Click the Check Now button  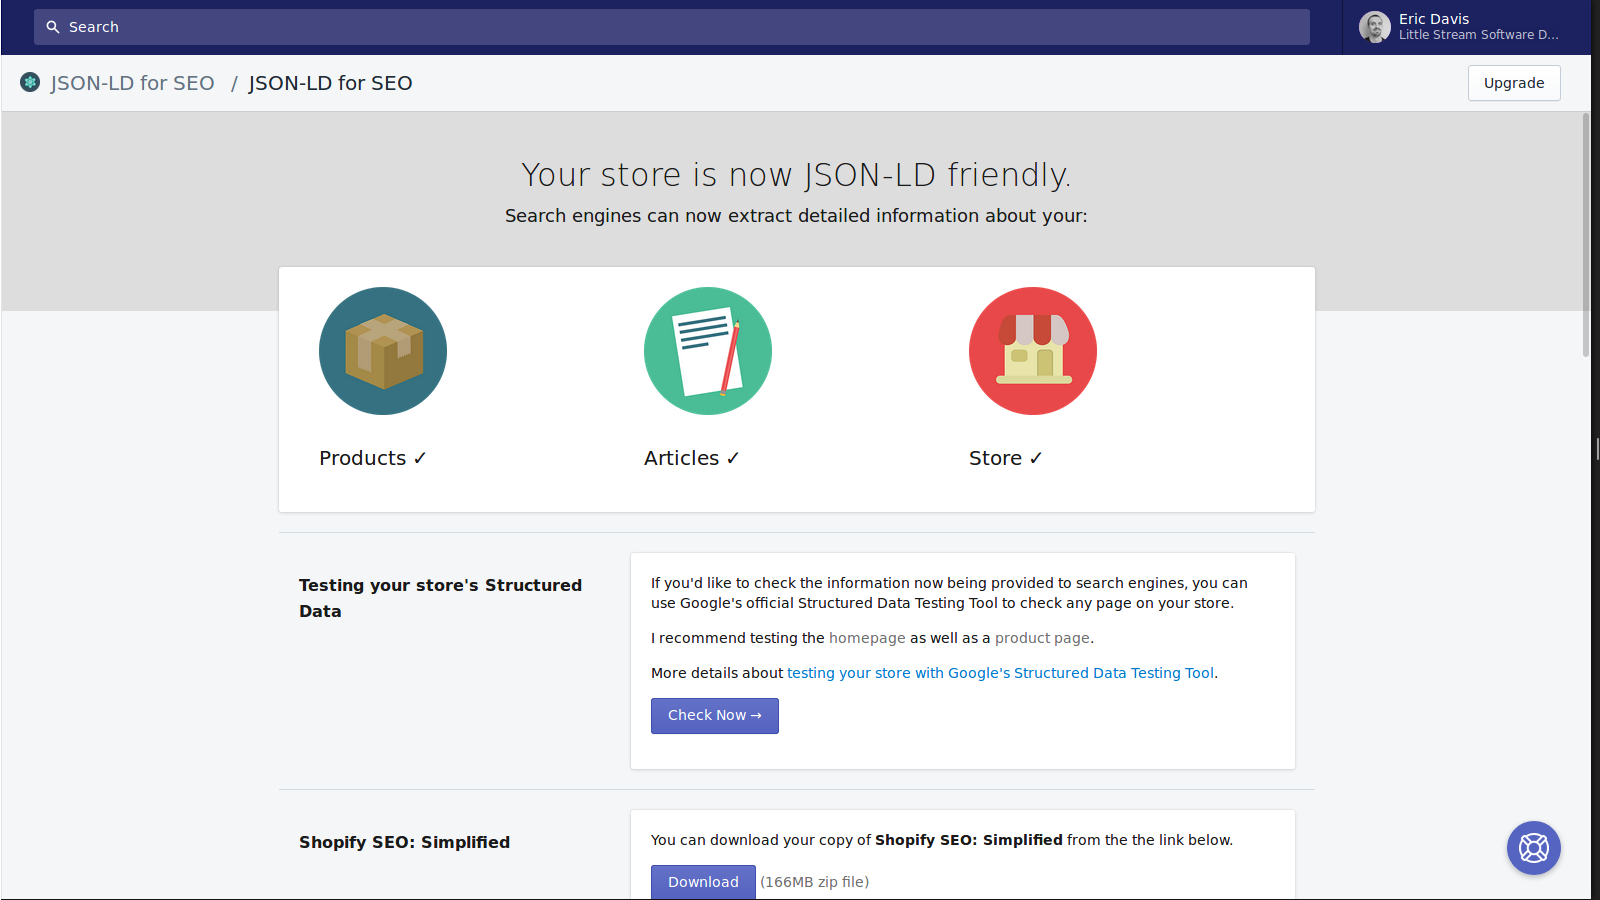coord(715,716)
